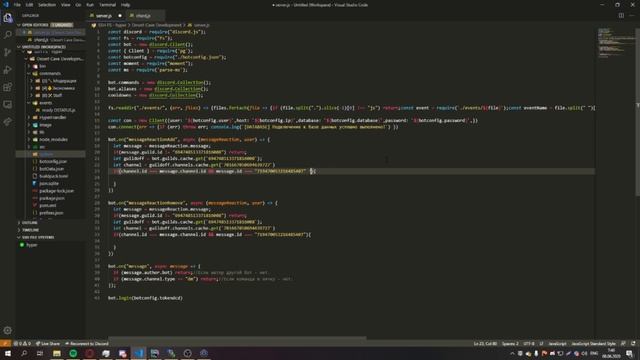Open notifications bell in status bar
Image resolution: width=640 pixels, height=360 pixels.
(x=633, y=344)
